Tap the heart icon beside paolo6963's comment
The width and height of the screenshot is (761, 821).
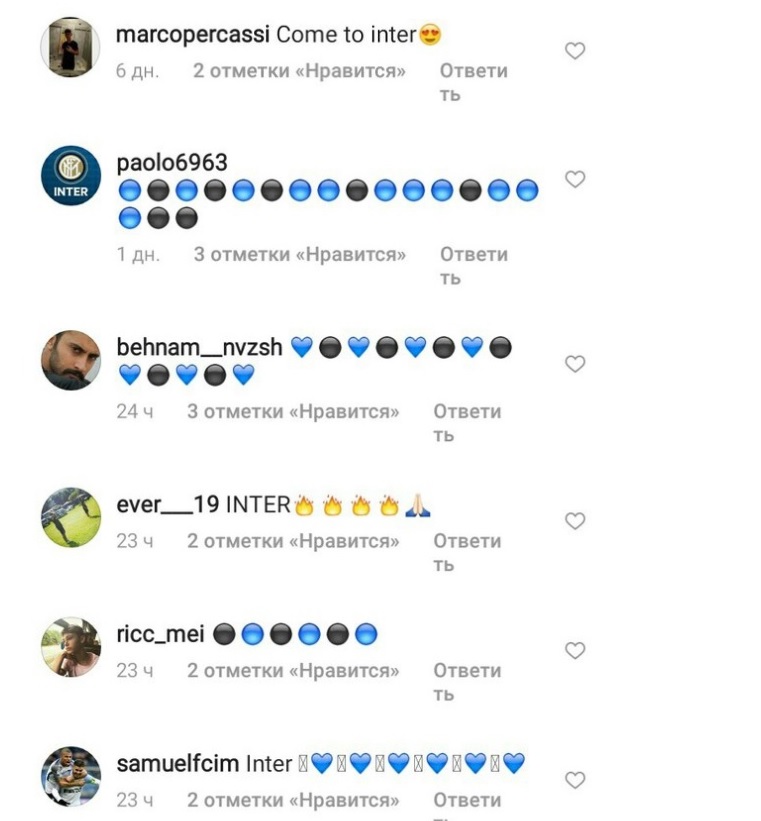pos(575,180)
